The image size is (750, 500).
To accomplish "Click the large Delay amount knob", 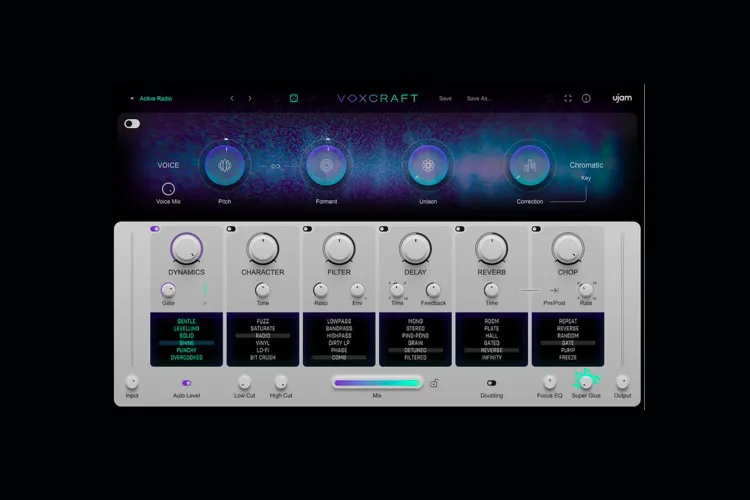I will point(415,249).
